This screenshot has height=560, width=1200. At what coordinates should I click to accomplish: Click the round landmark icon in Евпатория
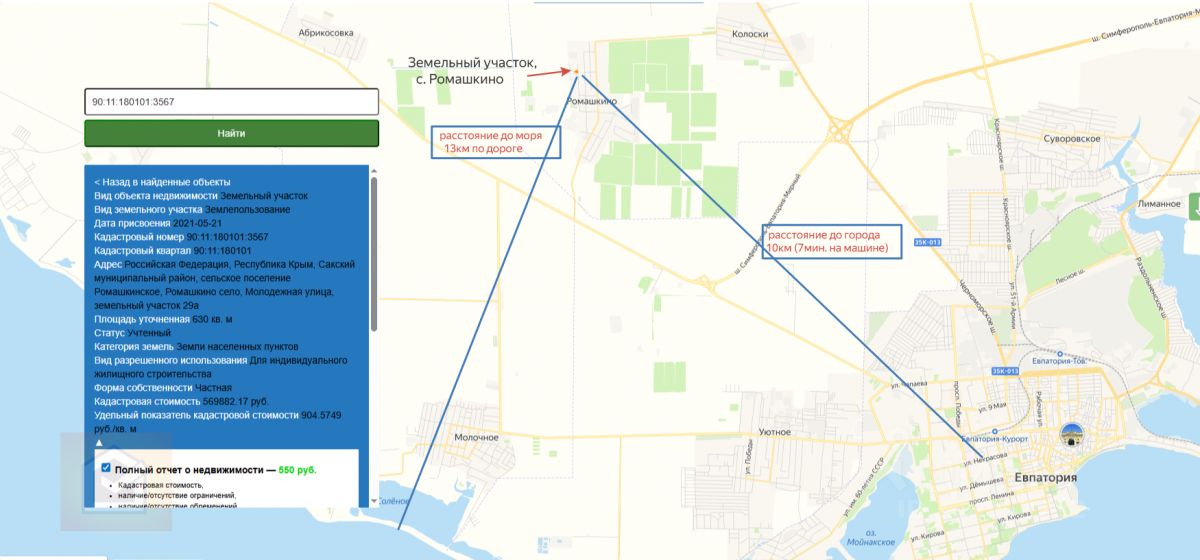pos(1072,436)
